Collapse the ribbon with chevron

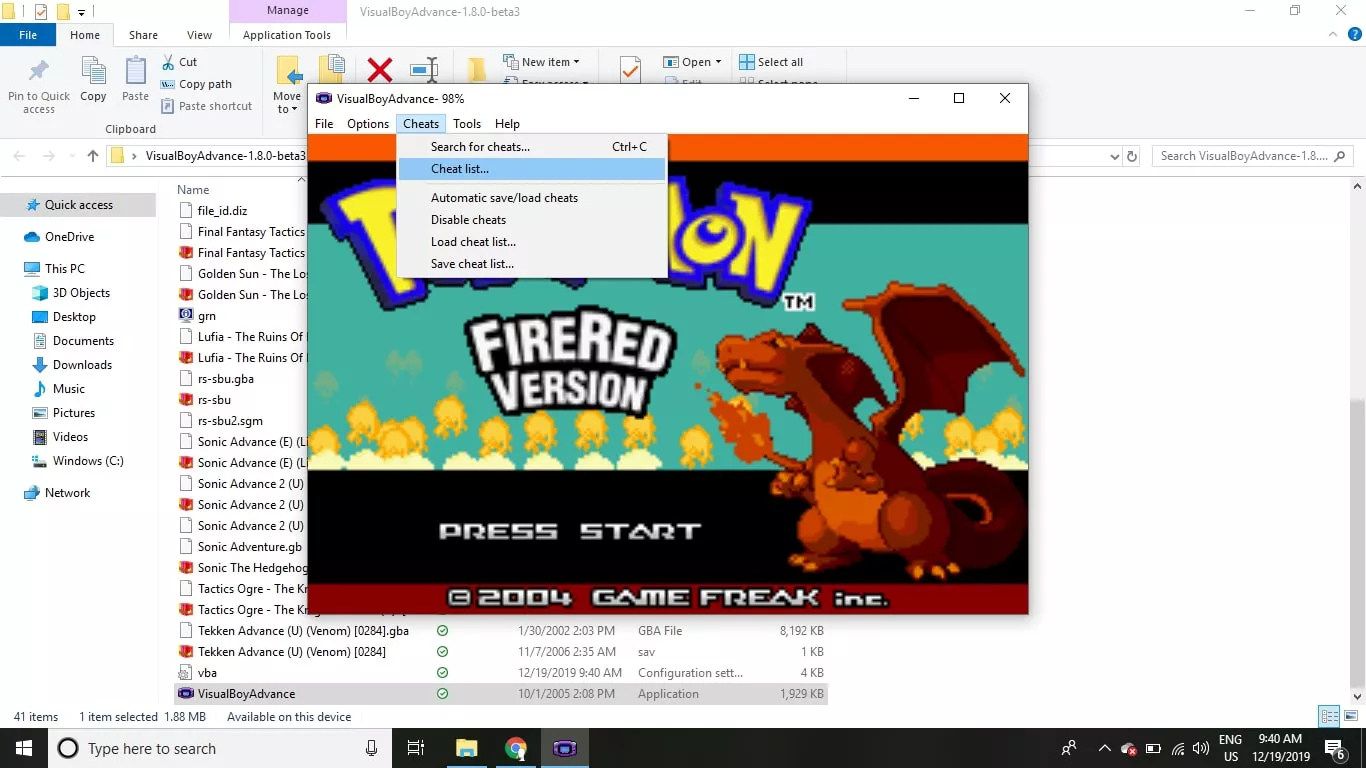pyautogui.click(x=1335, y=35)
